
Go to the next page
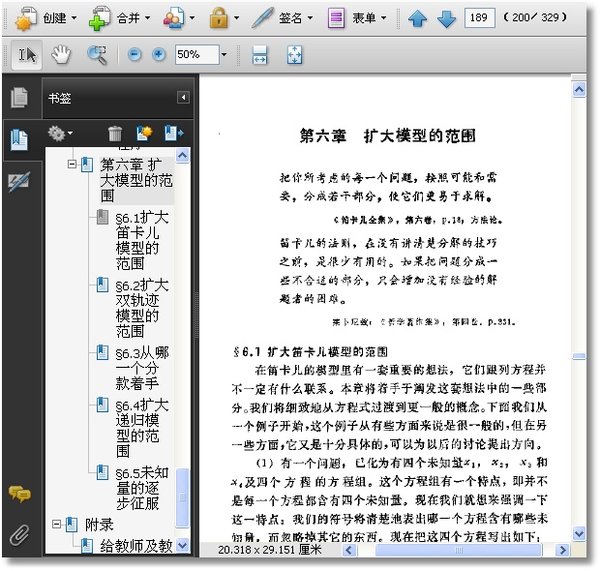point(446,18)
